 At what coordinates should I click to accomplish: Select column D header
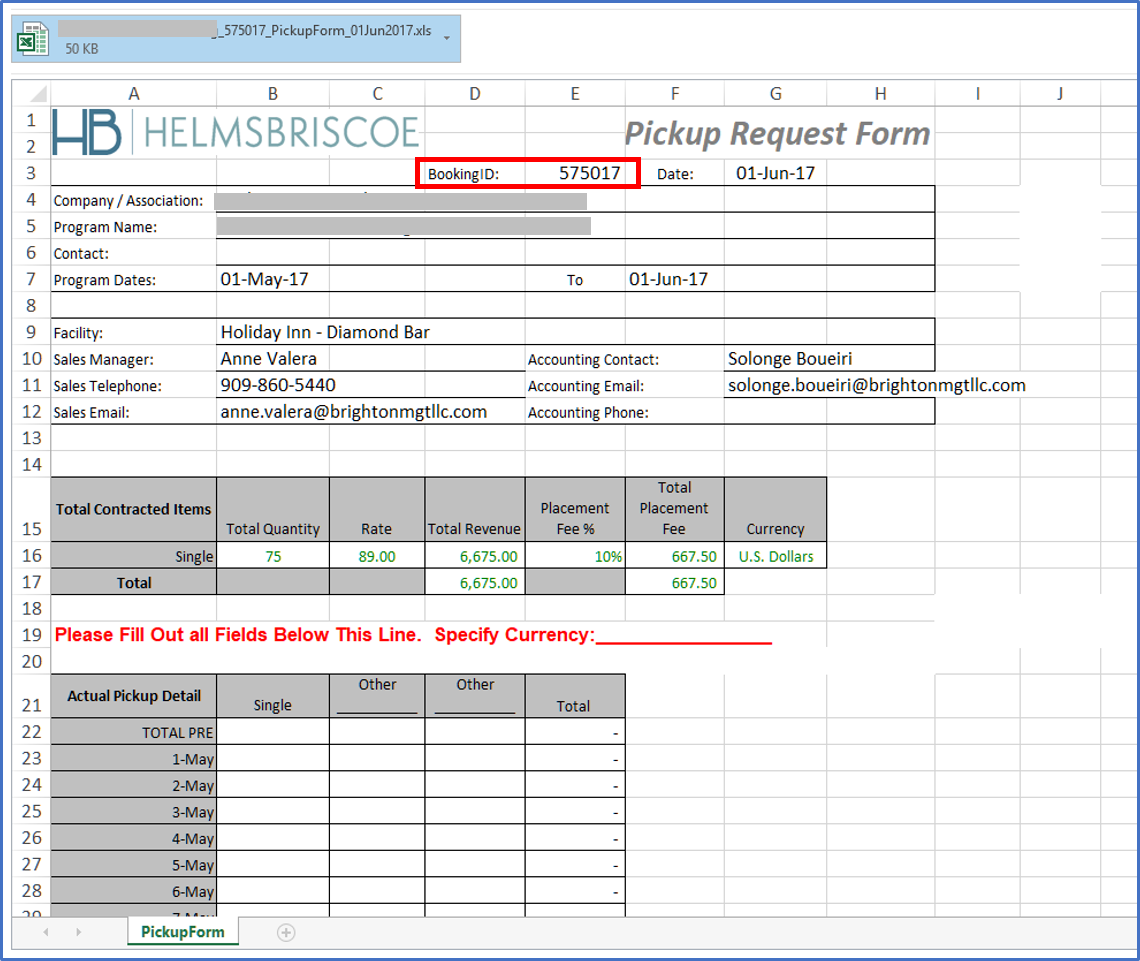point(474,92)
